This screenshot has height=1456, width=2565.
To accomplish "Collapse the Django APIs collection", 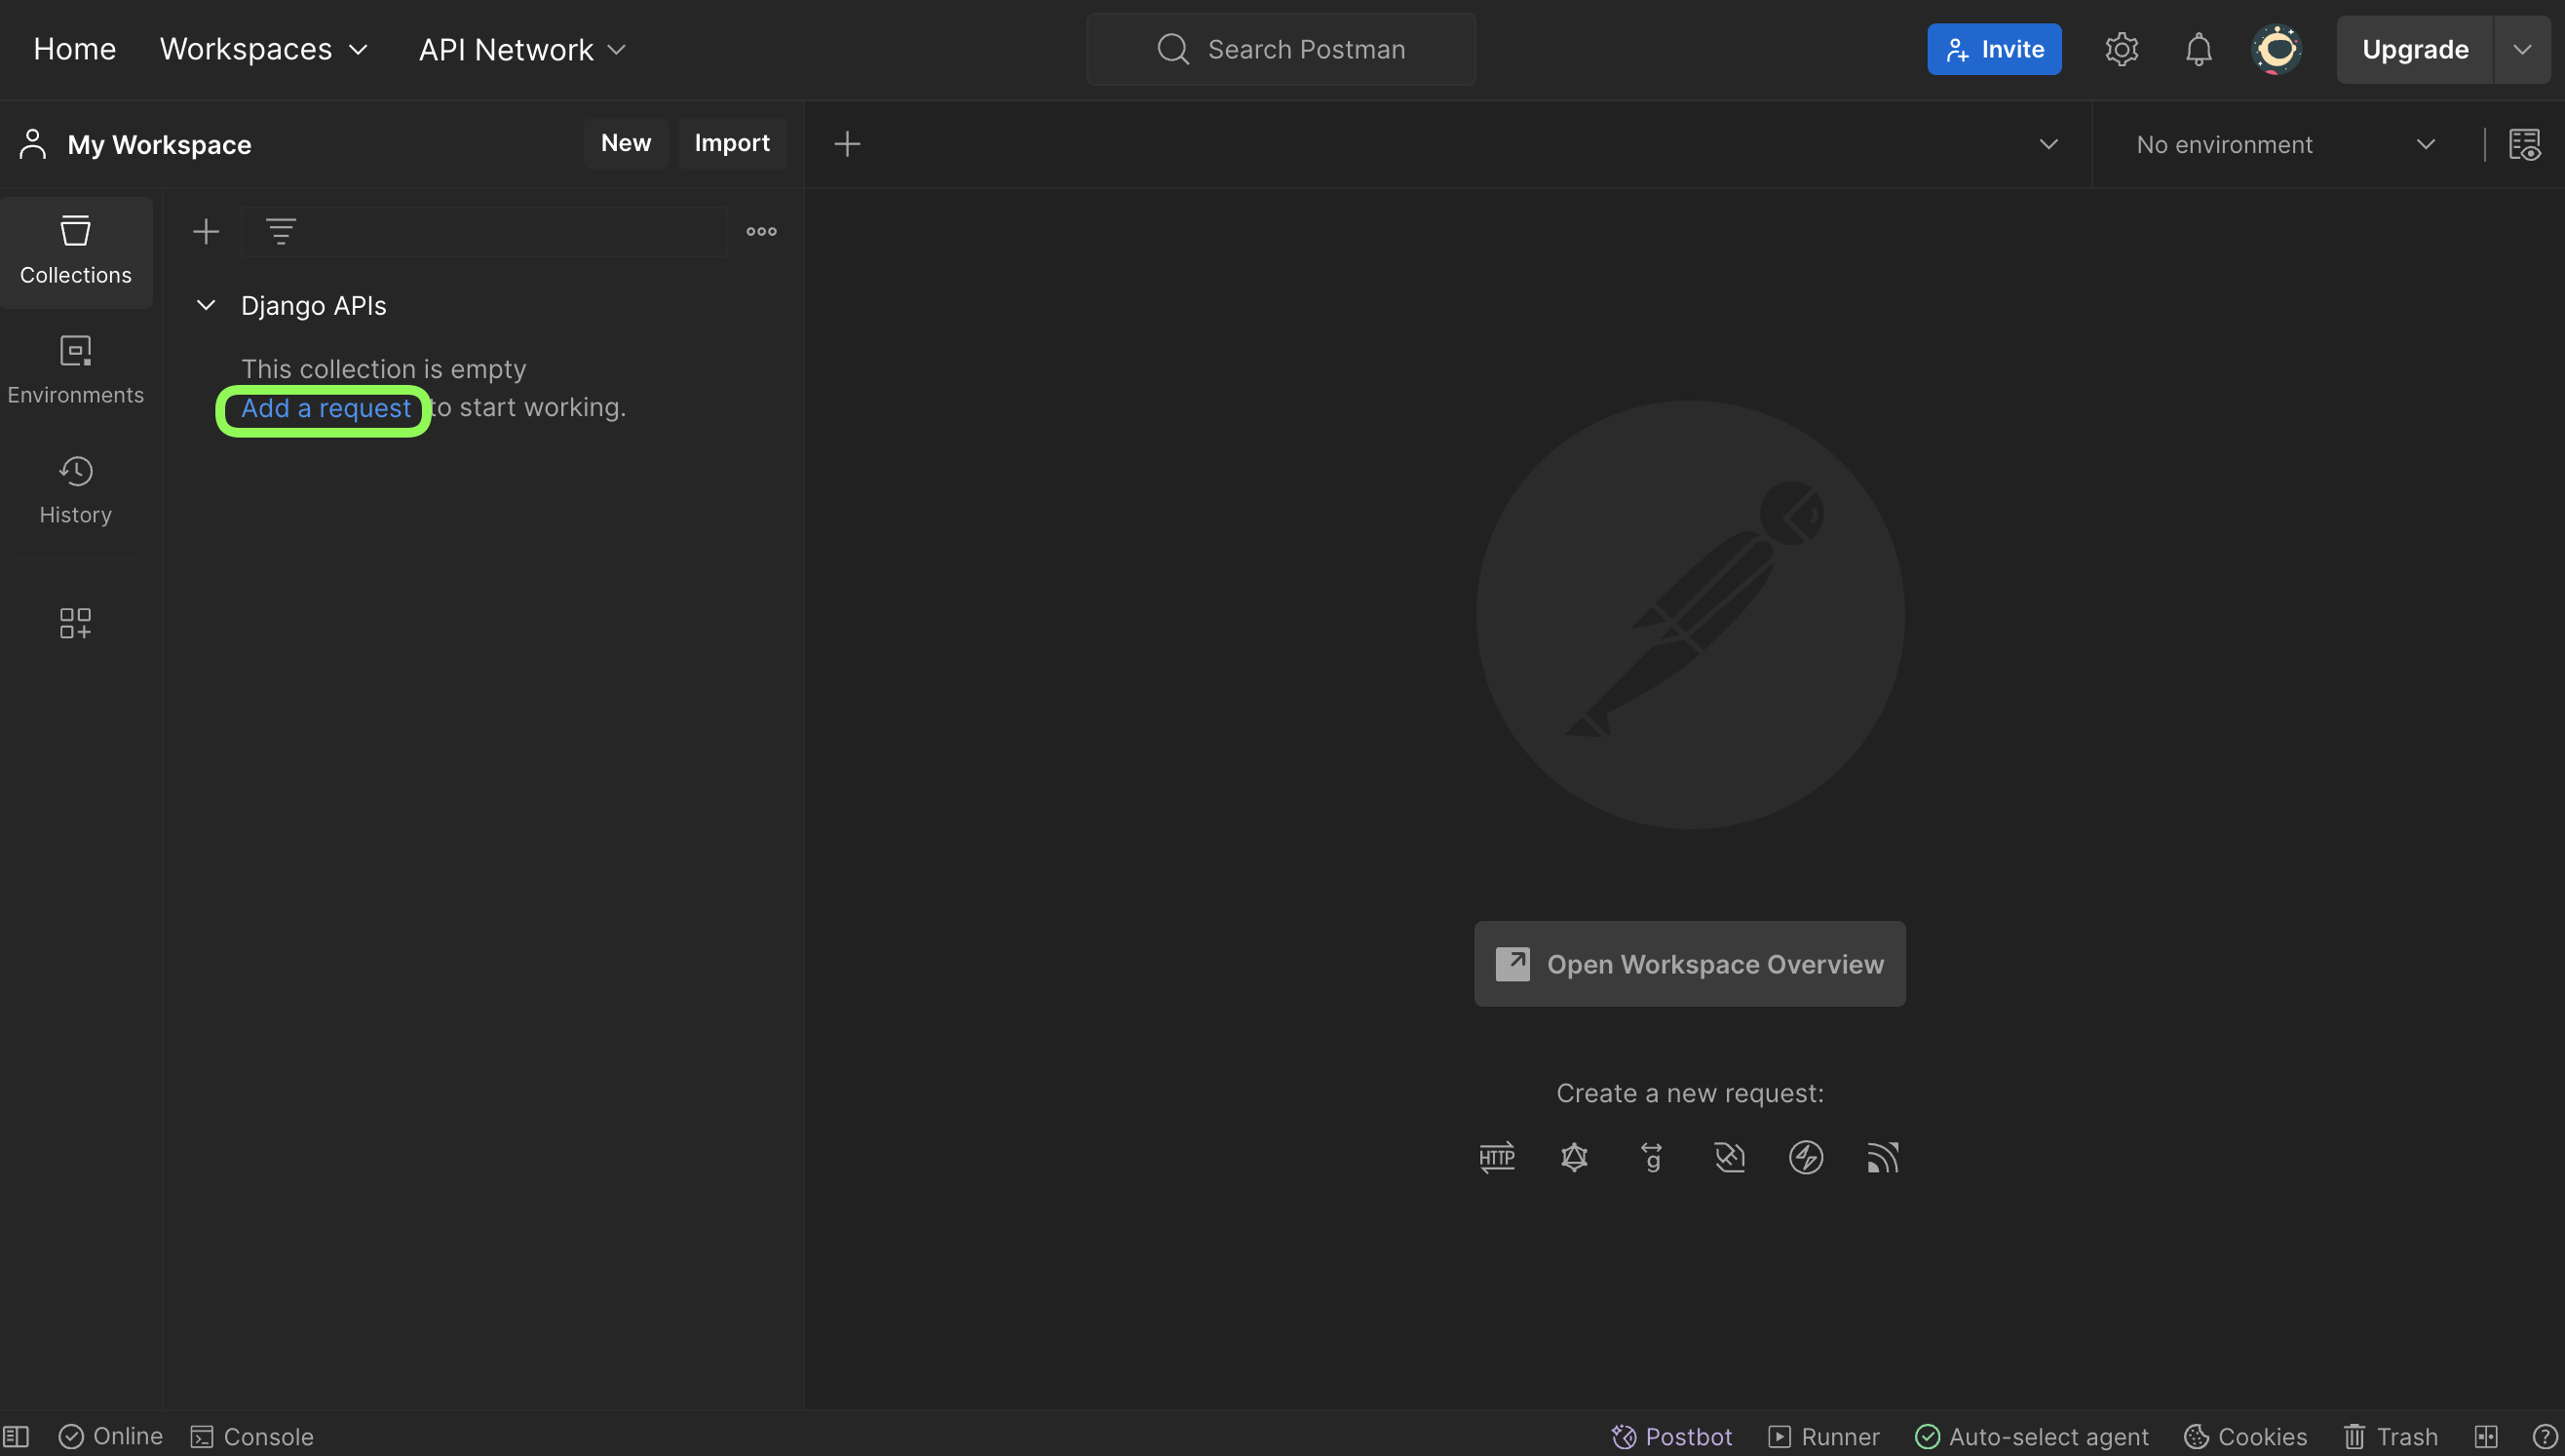I will point(206,305).
